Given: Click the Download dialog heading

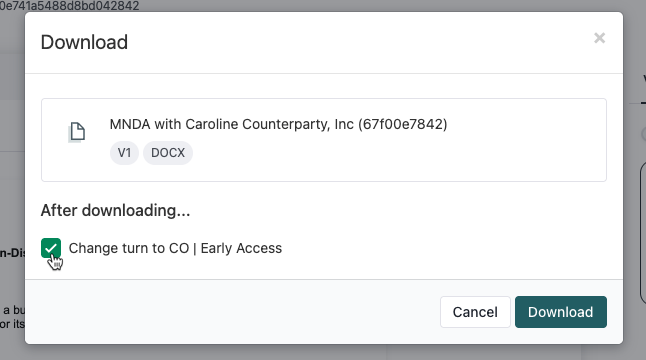Looking at the screenshot, I should [84, 42].
